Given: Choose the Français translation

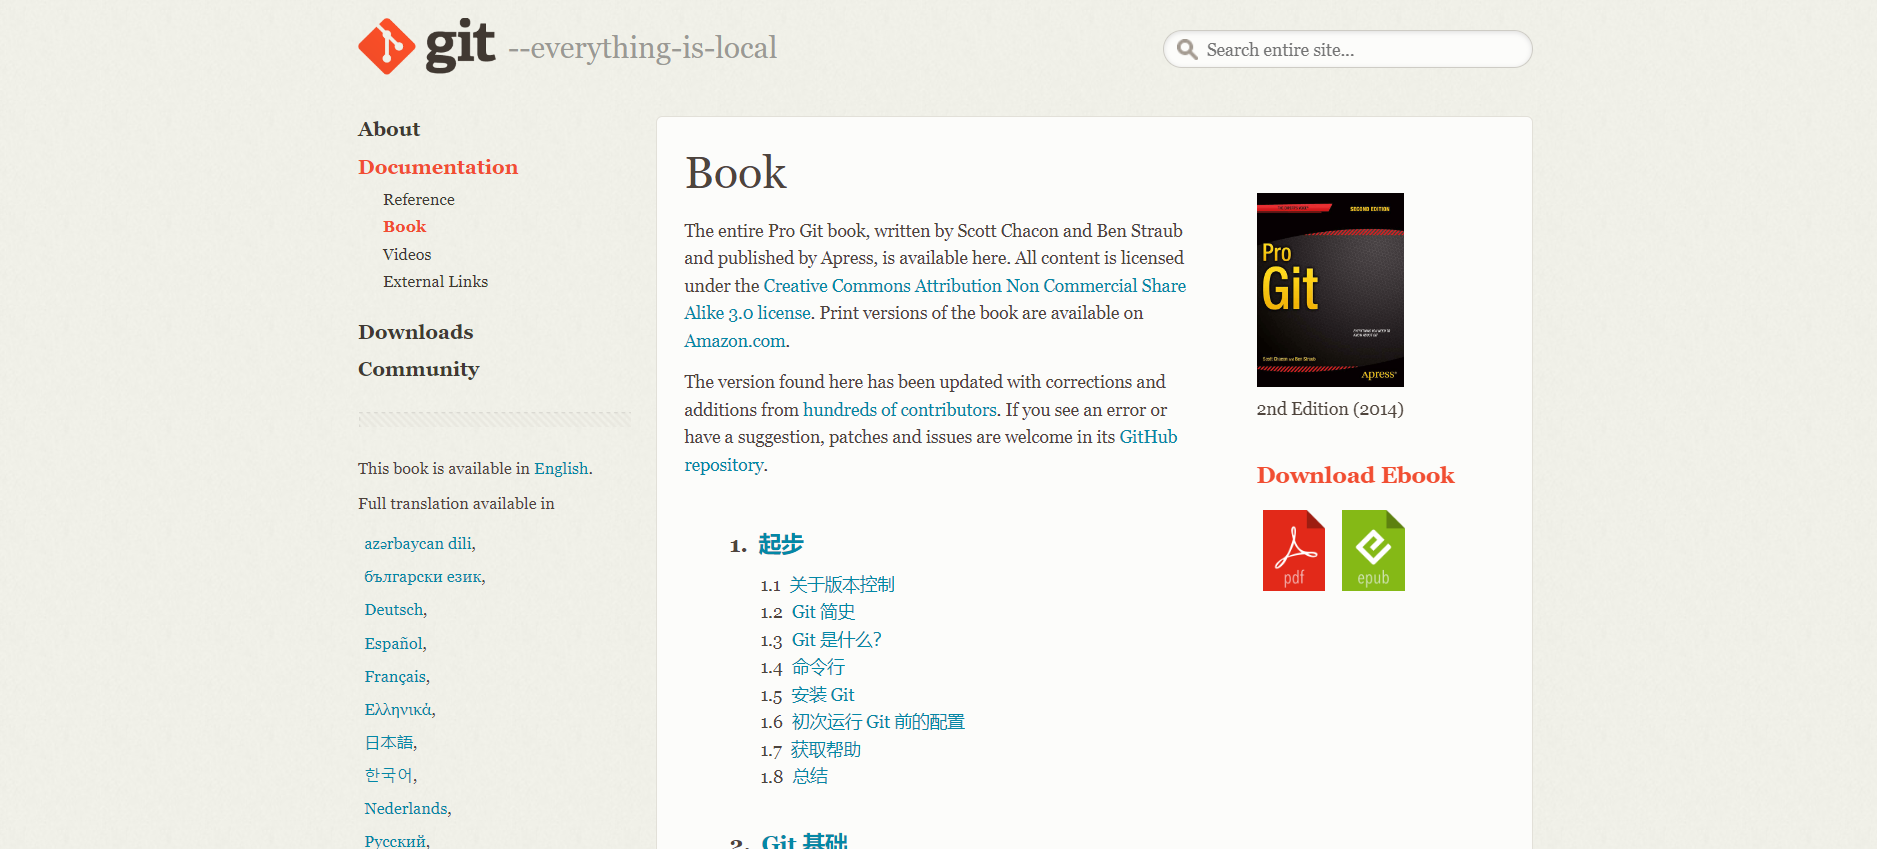Looking at the screenshot, I should pos(395,677).
